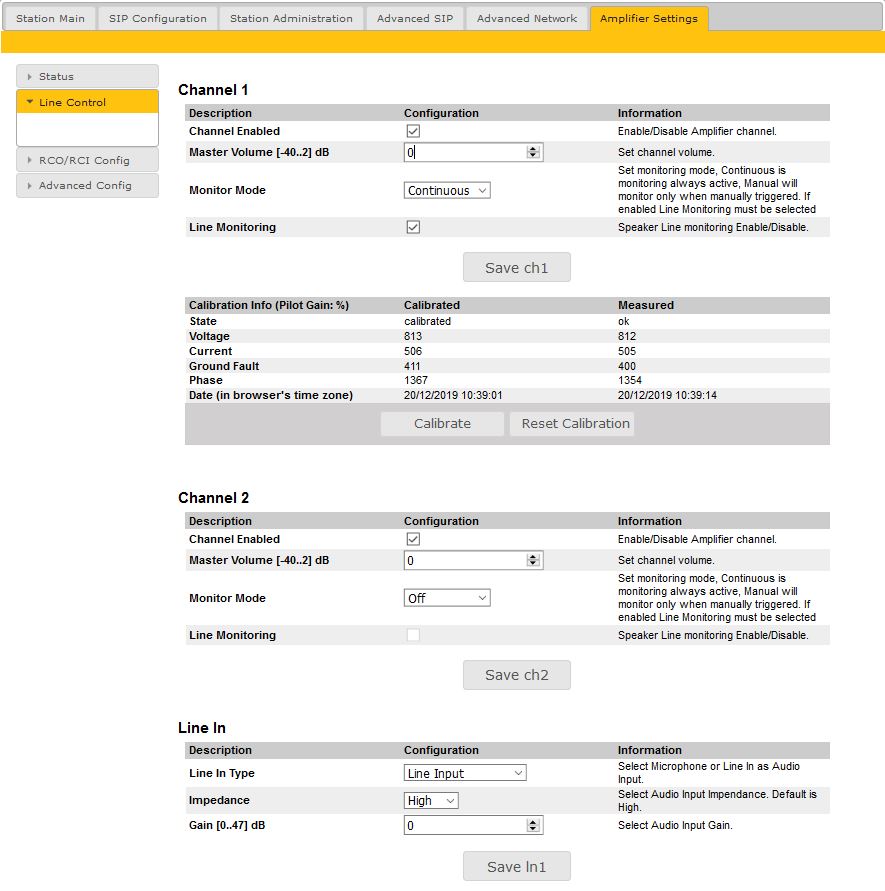Expand the Advanced Config section
This screenshot has height=891, width=885.
click(x=87, y=186)
